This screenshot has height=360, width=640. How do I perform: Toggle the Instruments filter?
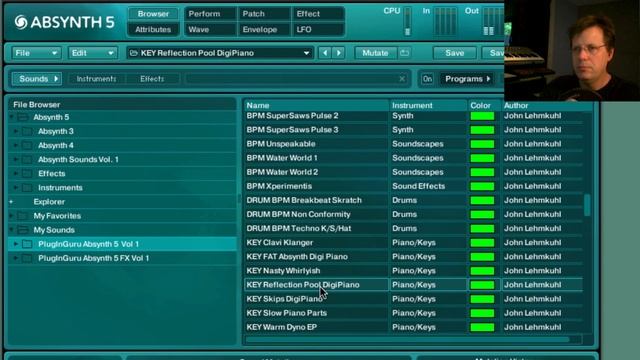click(96, 79)
